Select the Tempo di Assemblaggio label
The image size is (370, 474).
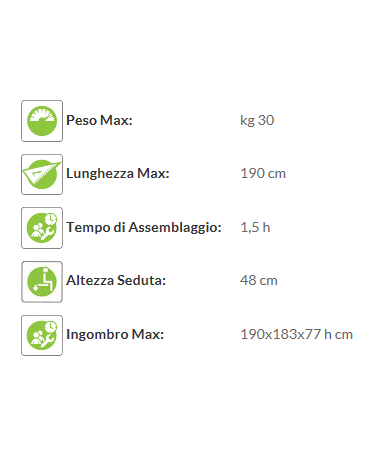coord(144,228)
